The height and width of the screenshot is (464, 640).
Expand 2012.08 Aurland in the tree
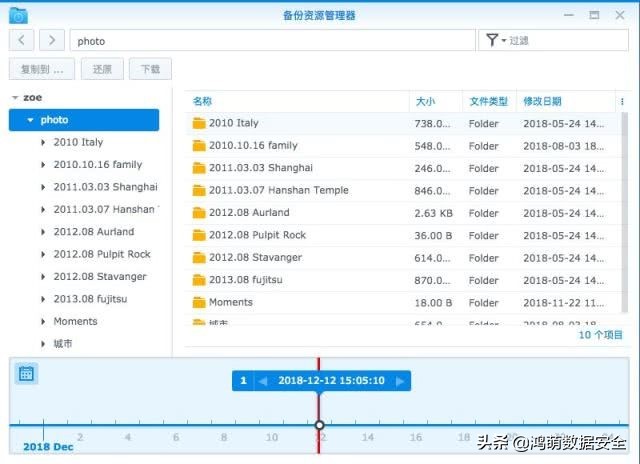pyautogui.click(x=43, y=232)
